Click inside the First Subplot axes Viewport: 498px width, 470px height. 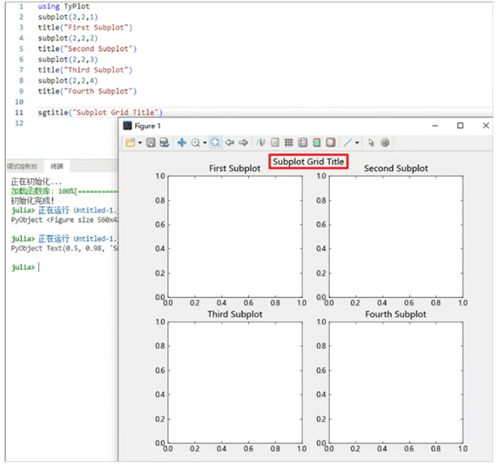(x=235, y=236)
